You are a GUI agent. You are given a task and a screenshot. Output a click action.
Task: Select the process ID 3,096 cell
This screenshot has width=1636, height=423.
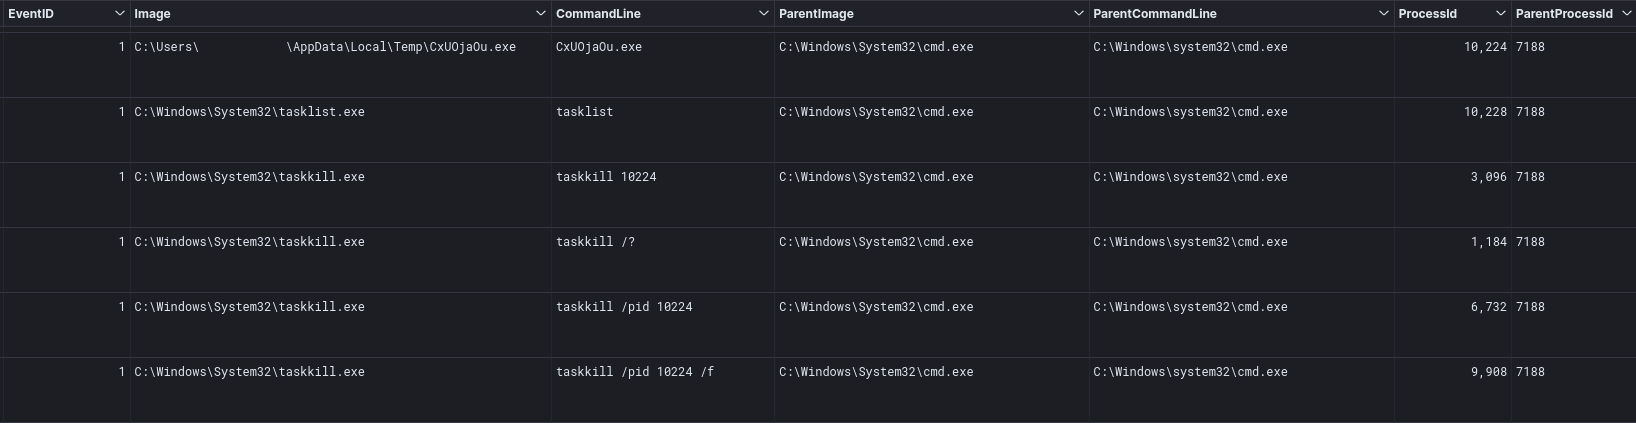tap(1452, 195)
